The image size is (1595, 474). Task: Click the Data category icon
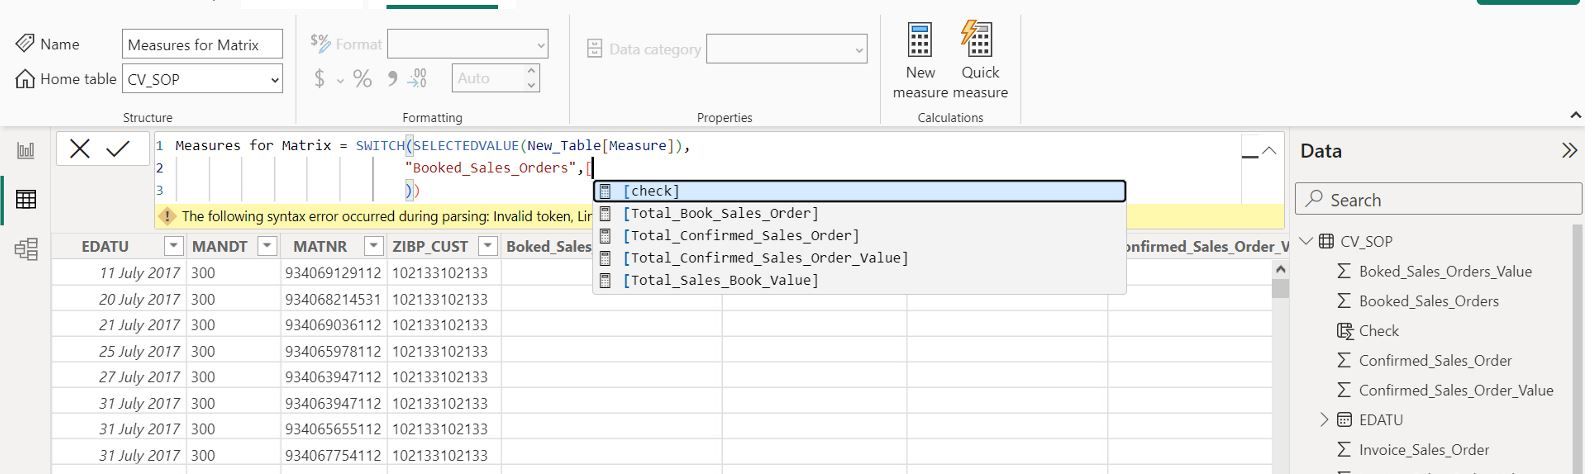point(594,48)
